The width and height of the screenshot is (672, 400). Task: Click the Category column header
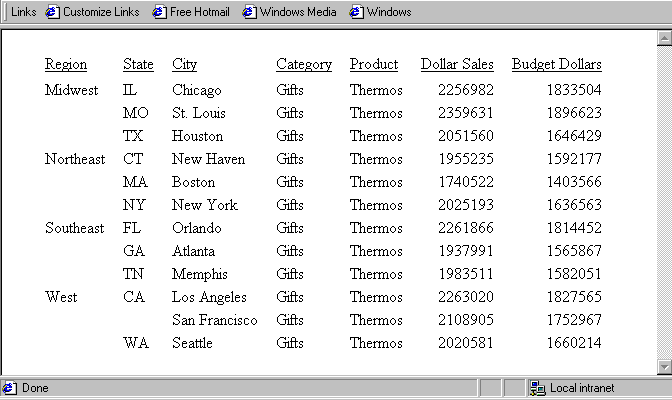coord(303,65)
